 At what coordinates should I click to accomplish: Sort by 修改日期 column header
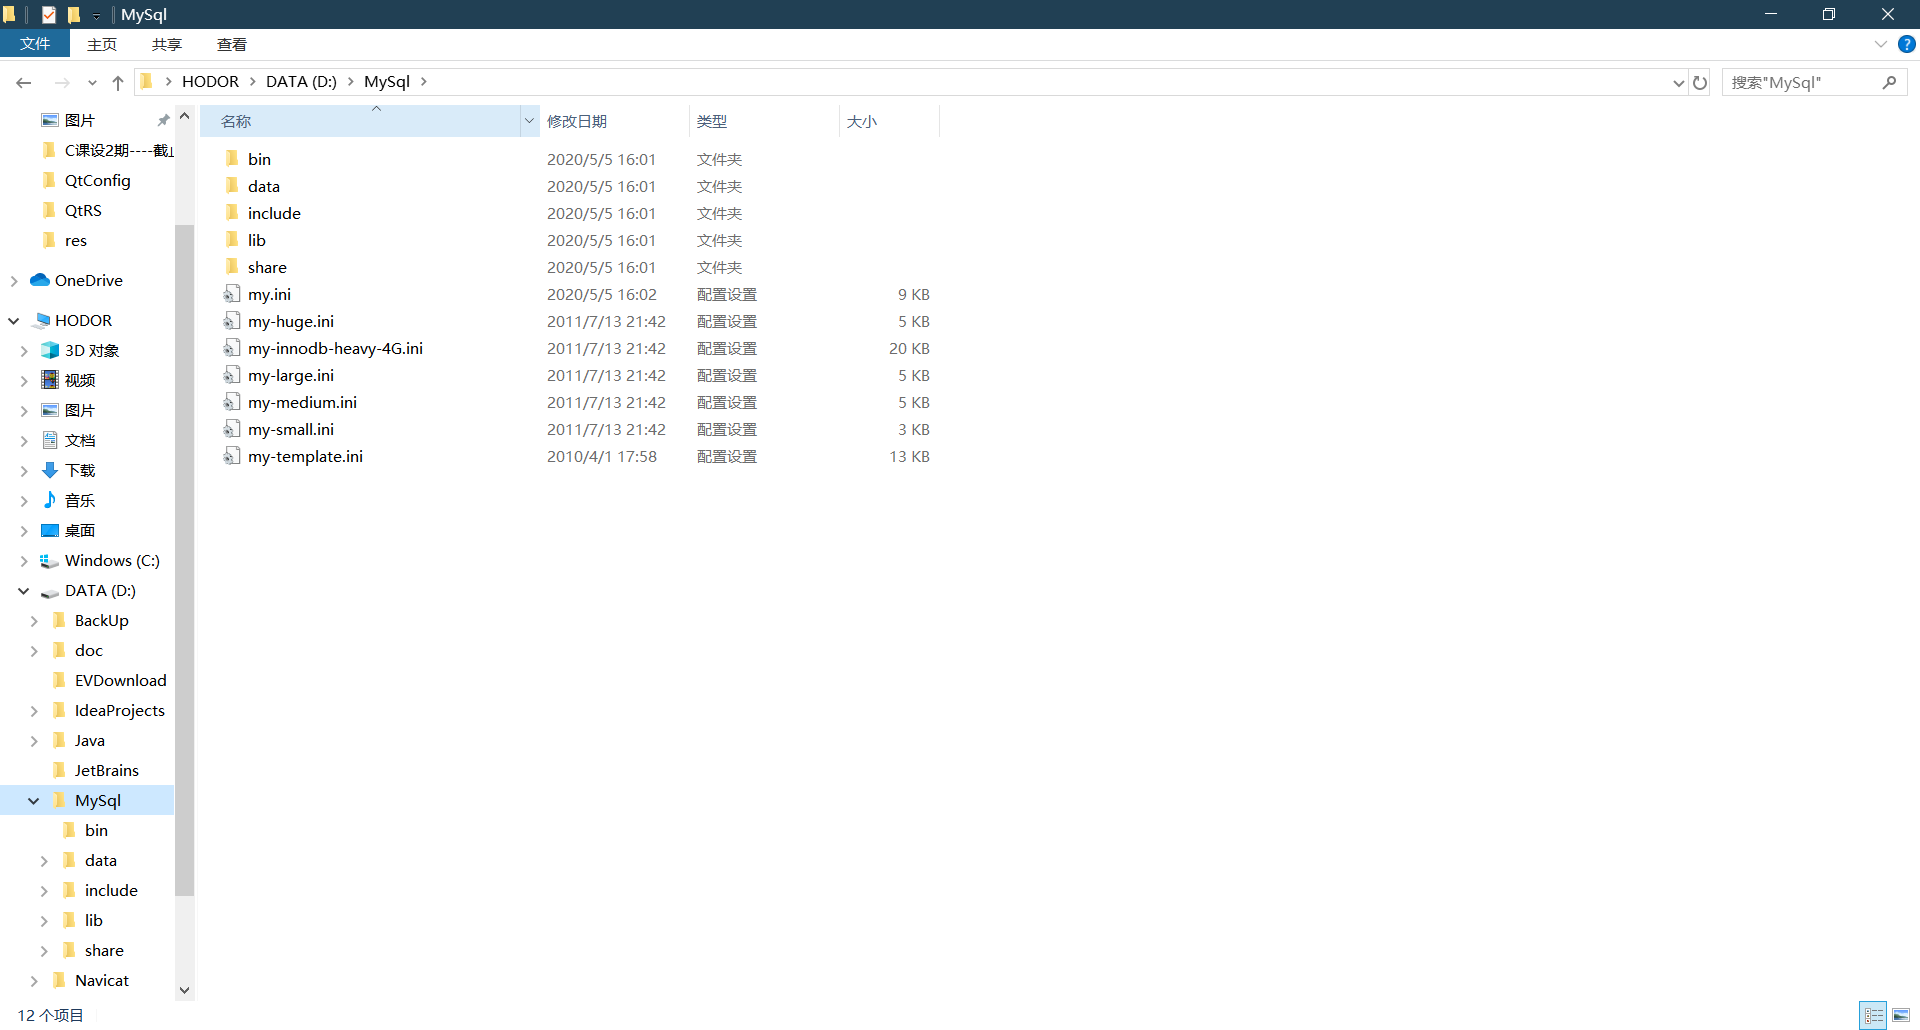(614, 121)
